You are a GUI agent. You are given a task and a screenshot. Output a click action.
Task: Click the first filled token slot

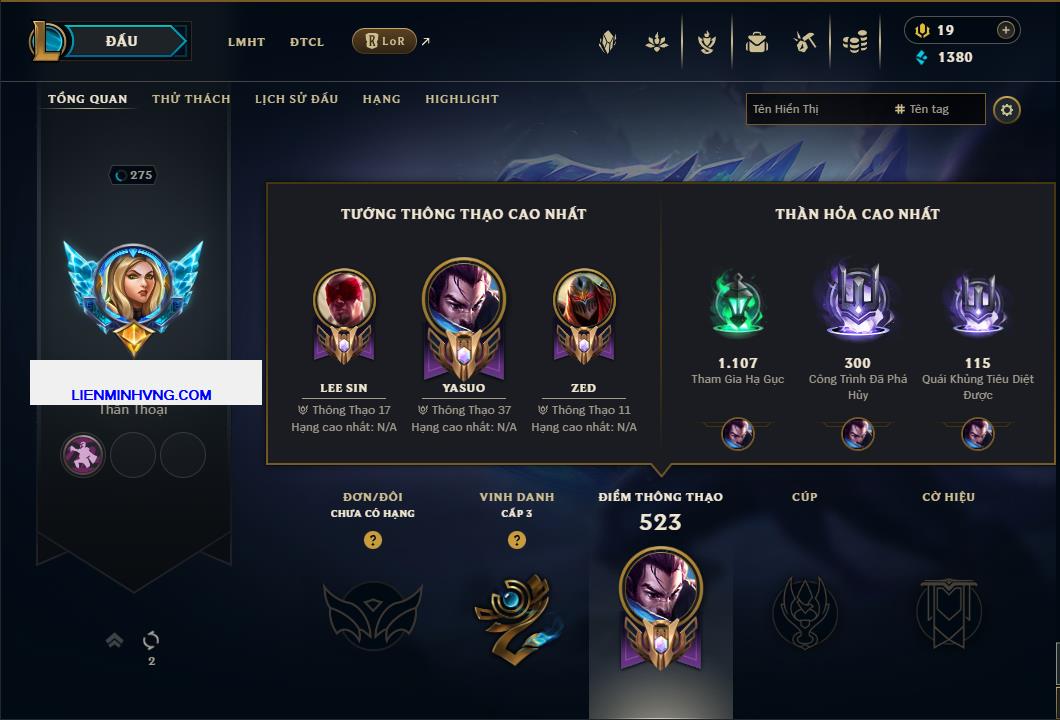click(82, 454)
